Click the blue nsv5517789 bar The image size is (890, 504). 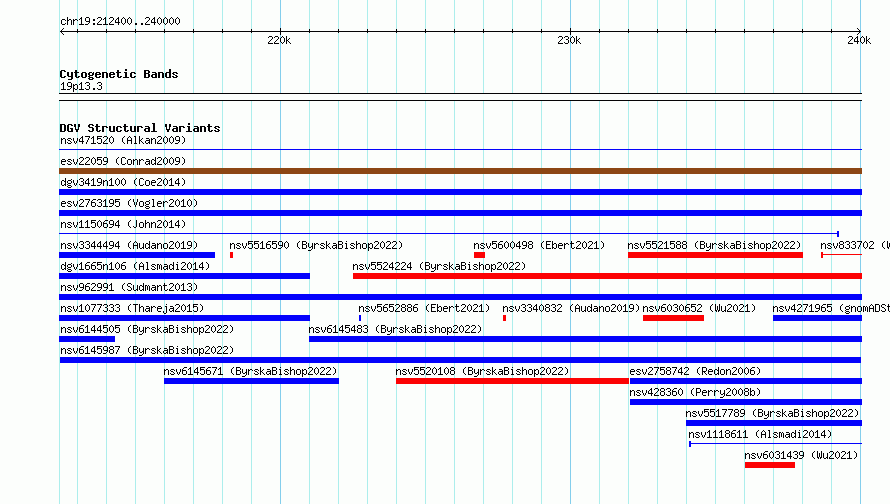[774, 423]
